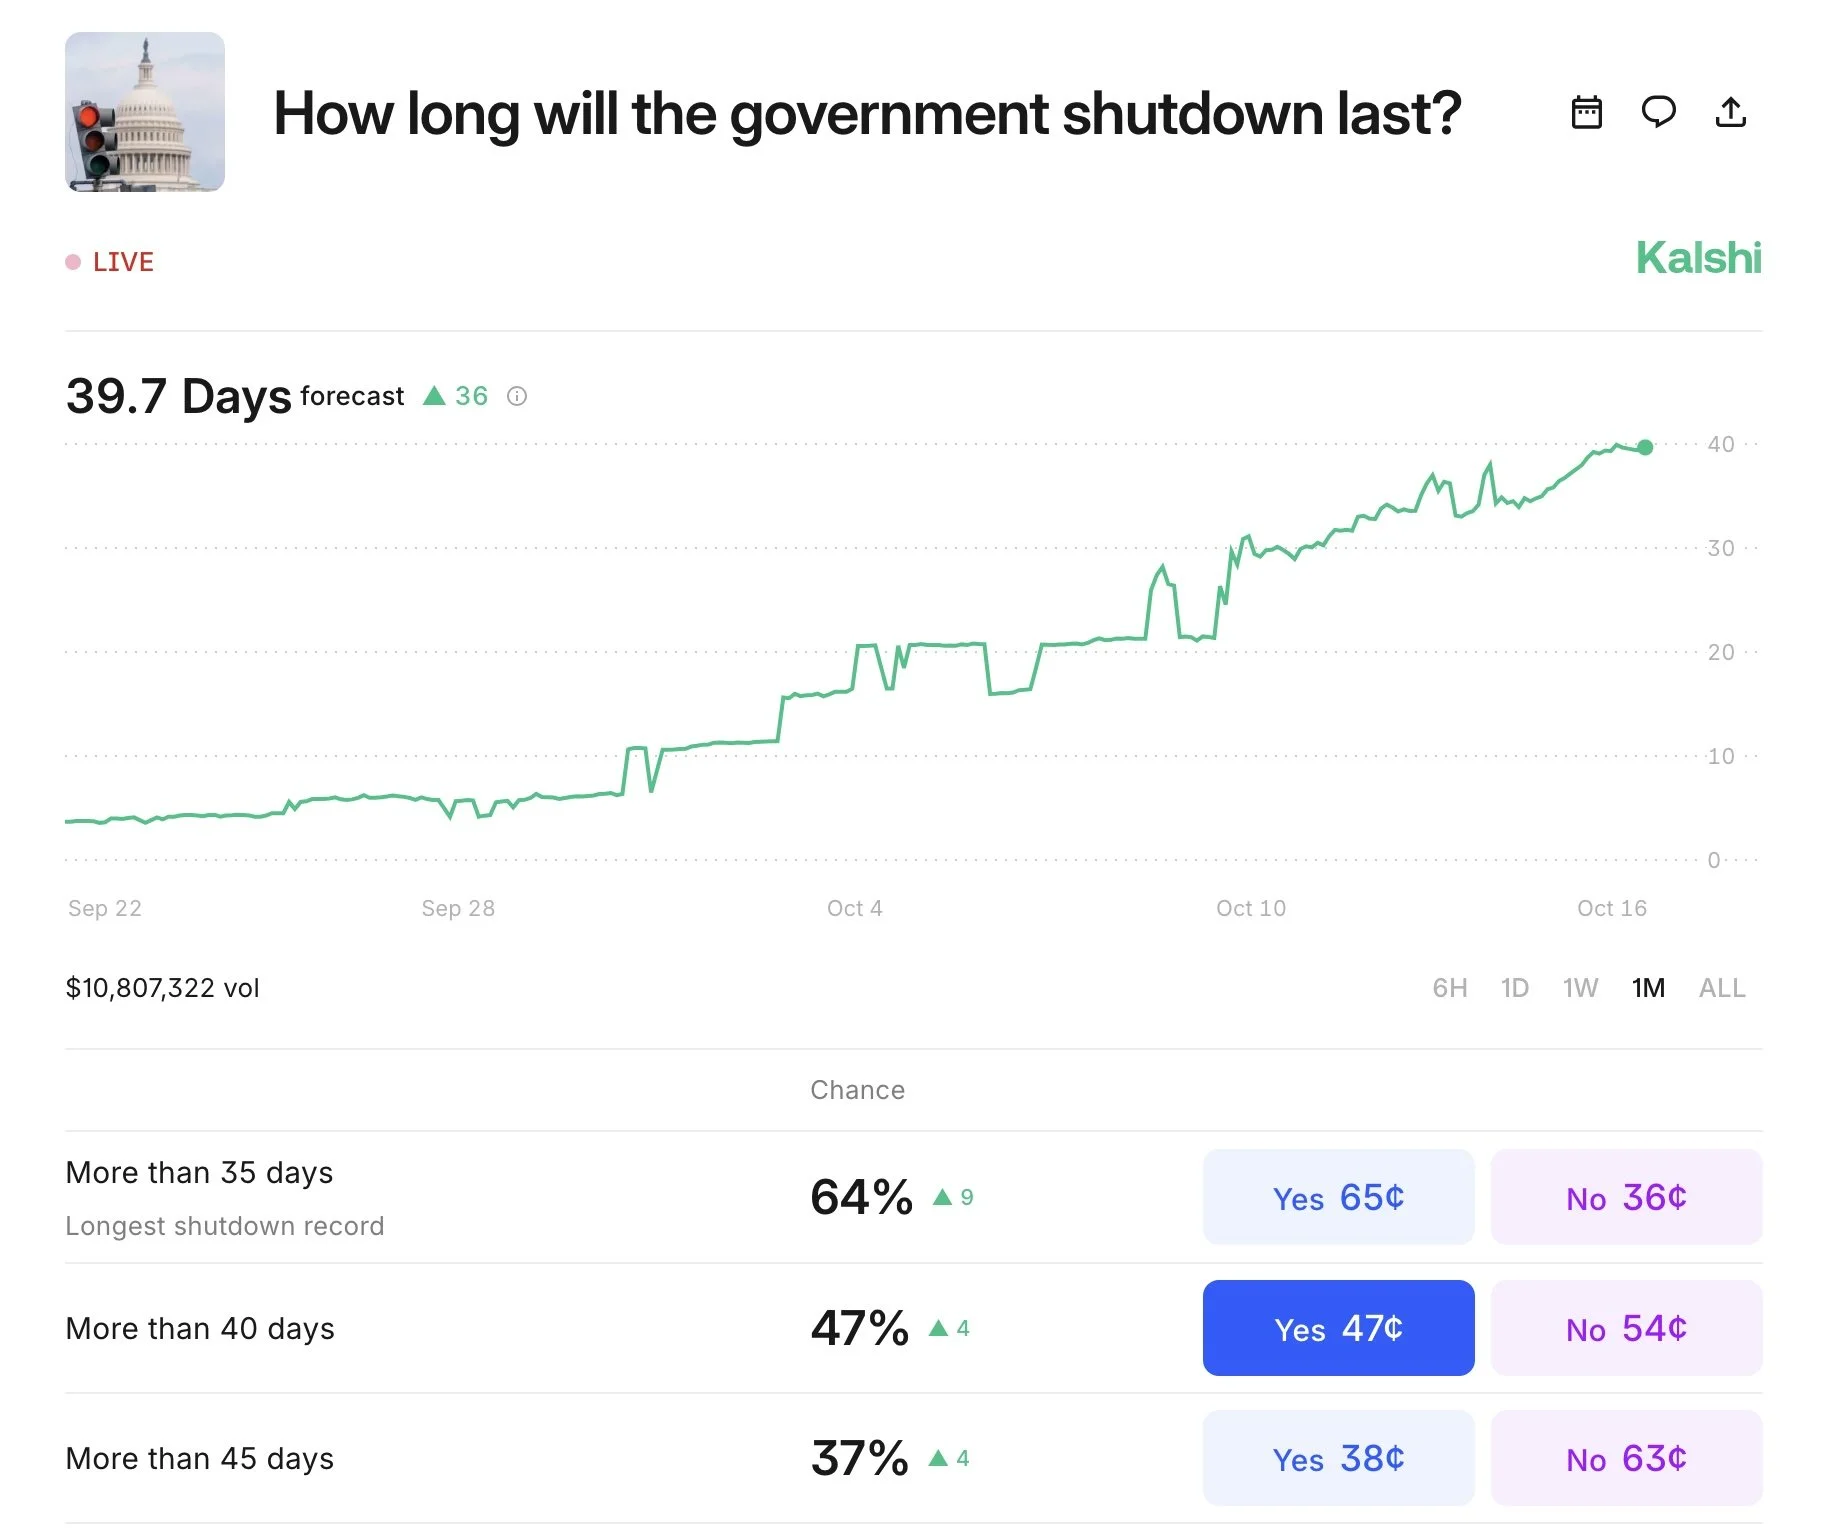The image size is (1833, 1539).
Task: Select the 6H chart range
Action: [x=1450, y=988]
